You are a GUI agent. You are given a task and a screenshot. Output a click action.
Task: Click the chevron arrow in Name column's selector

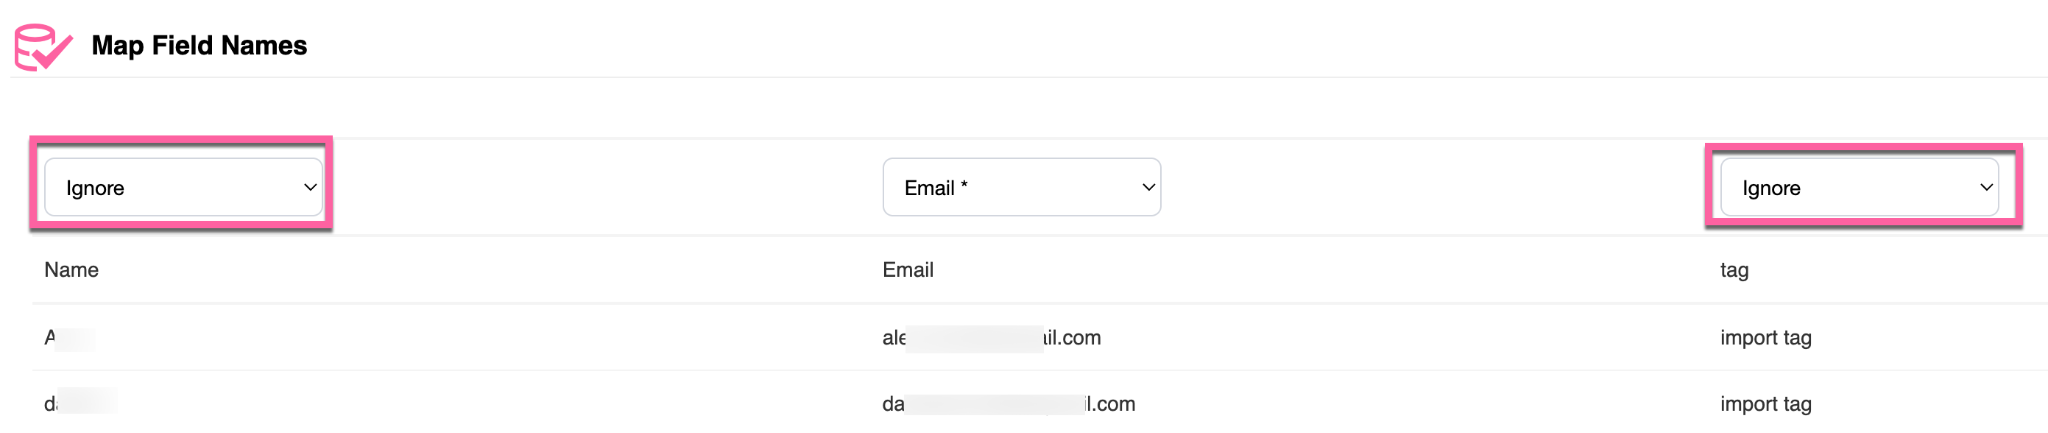(x=310, y=187)
